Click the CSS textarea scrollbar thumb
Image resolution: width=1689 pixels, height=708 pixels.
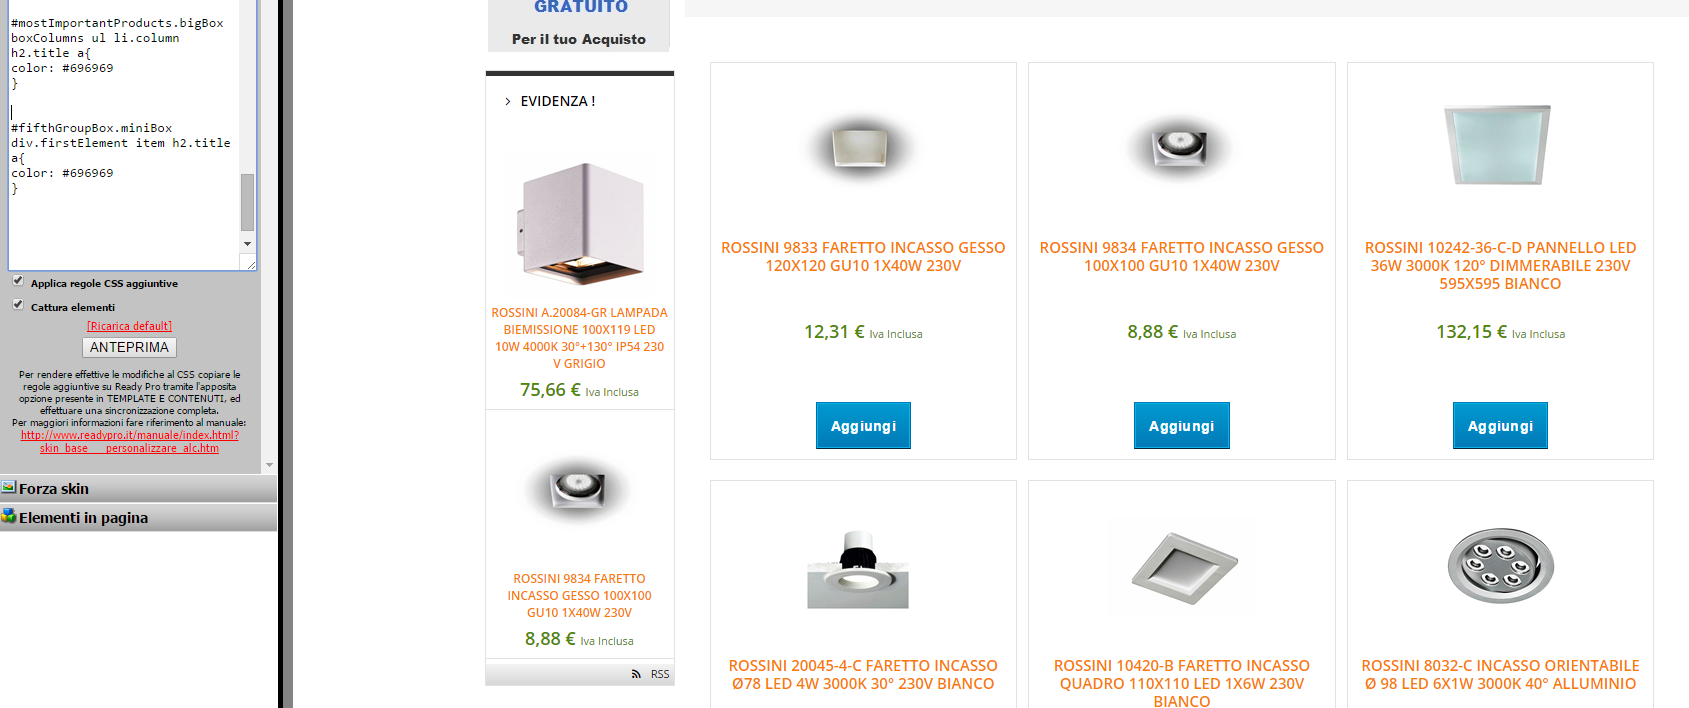[x=247, y=202]
